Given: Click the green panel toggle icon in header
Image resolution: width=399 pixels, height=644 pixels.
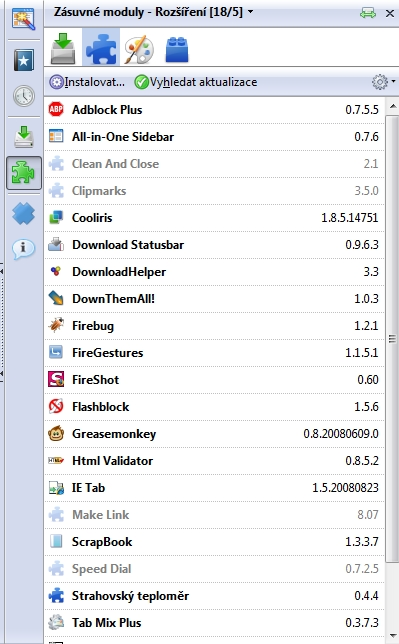Looking at the screenshot, I should [368, 13].
